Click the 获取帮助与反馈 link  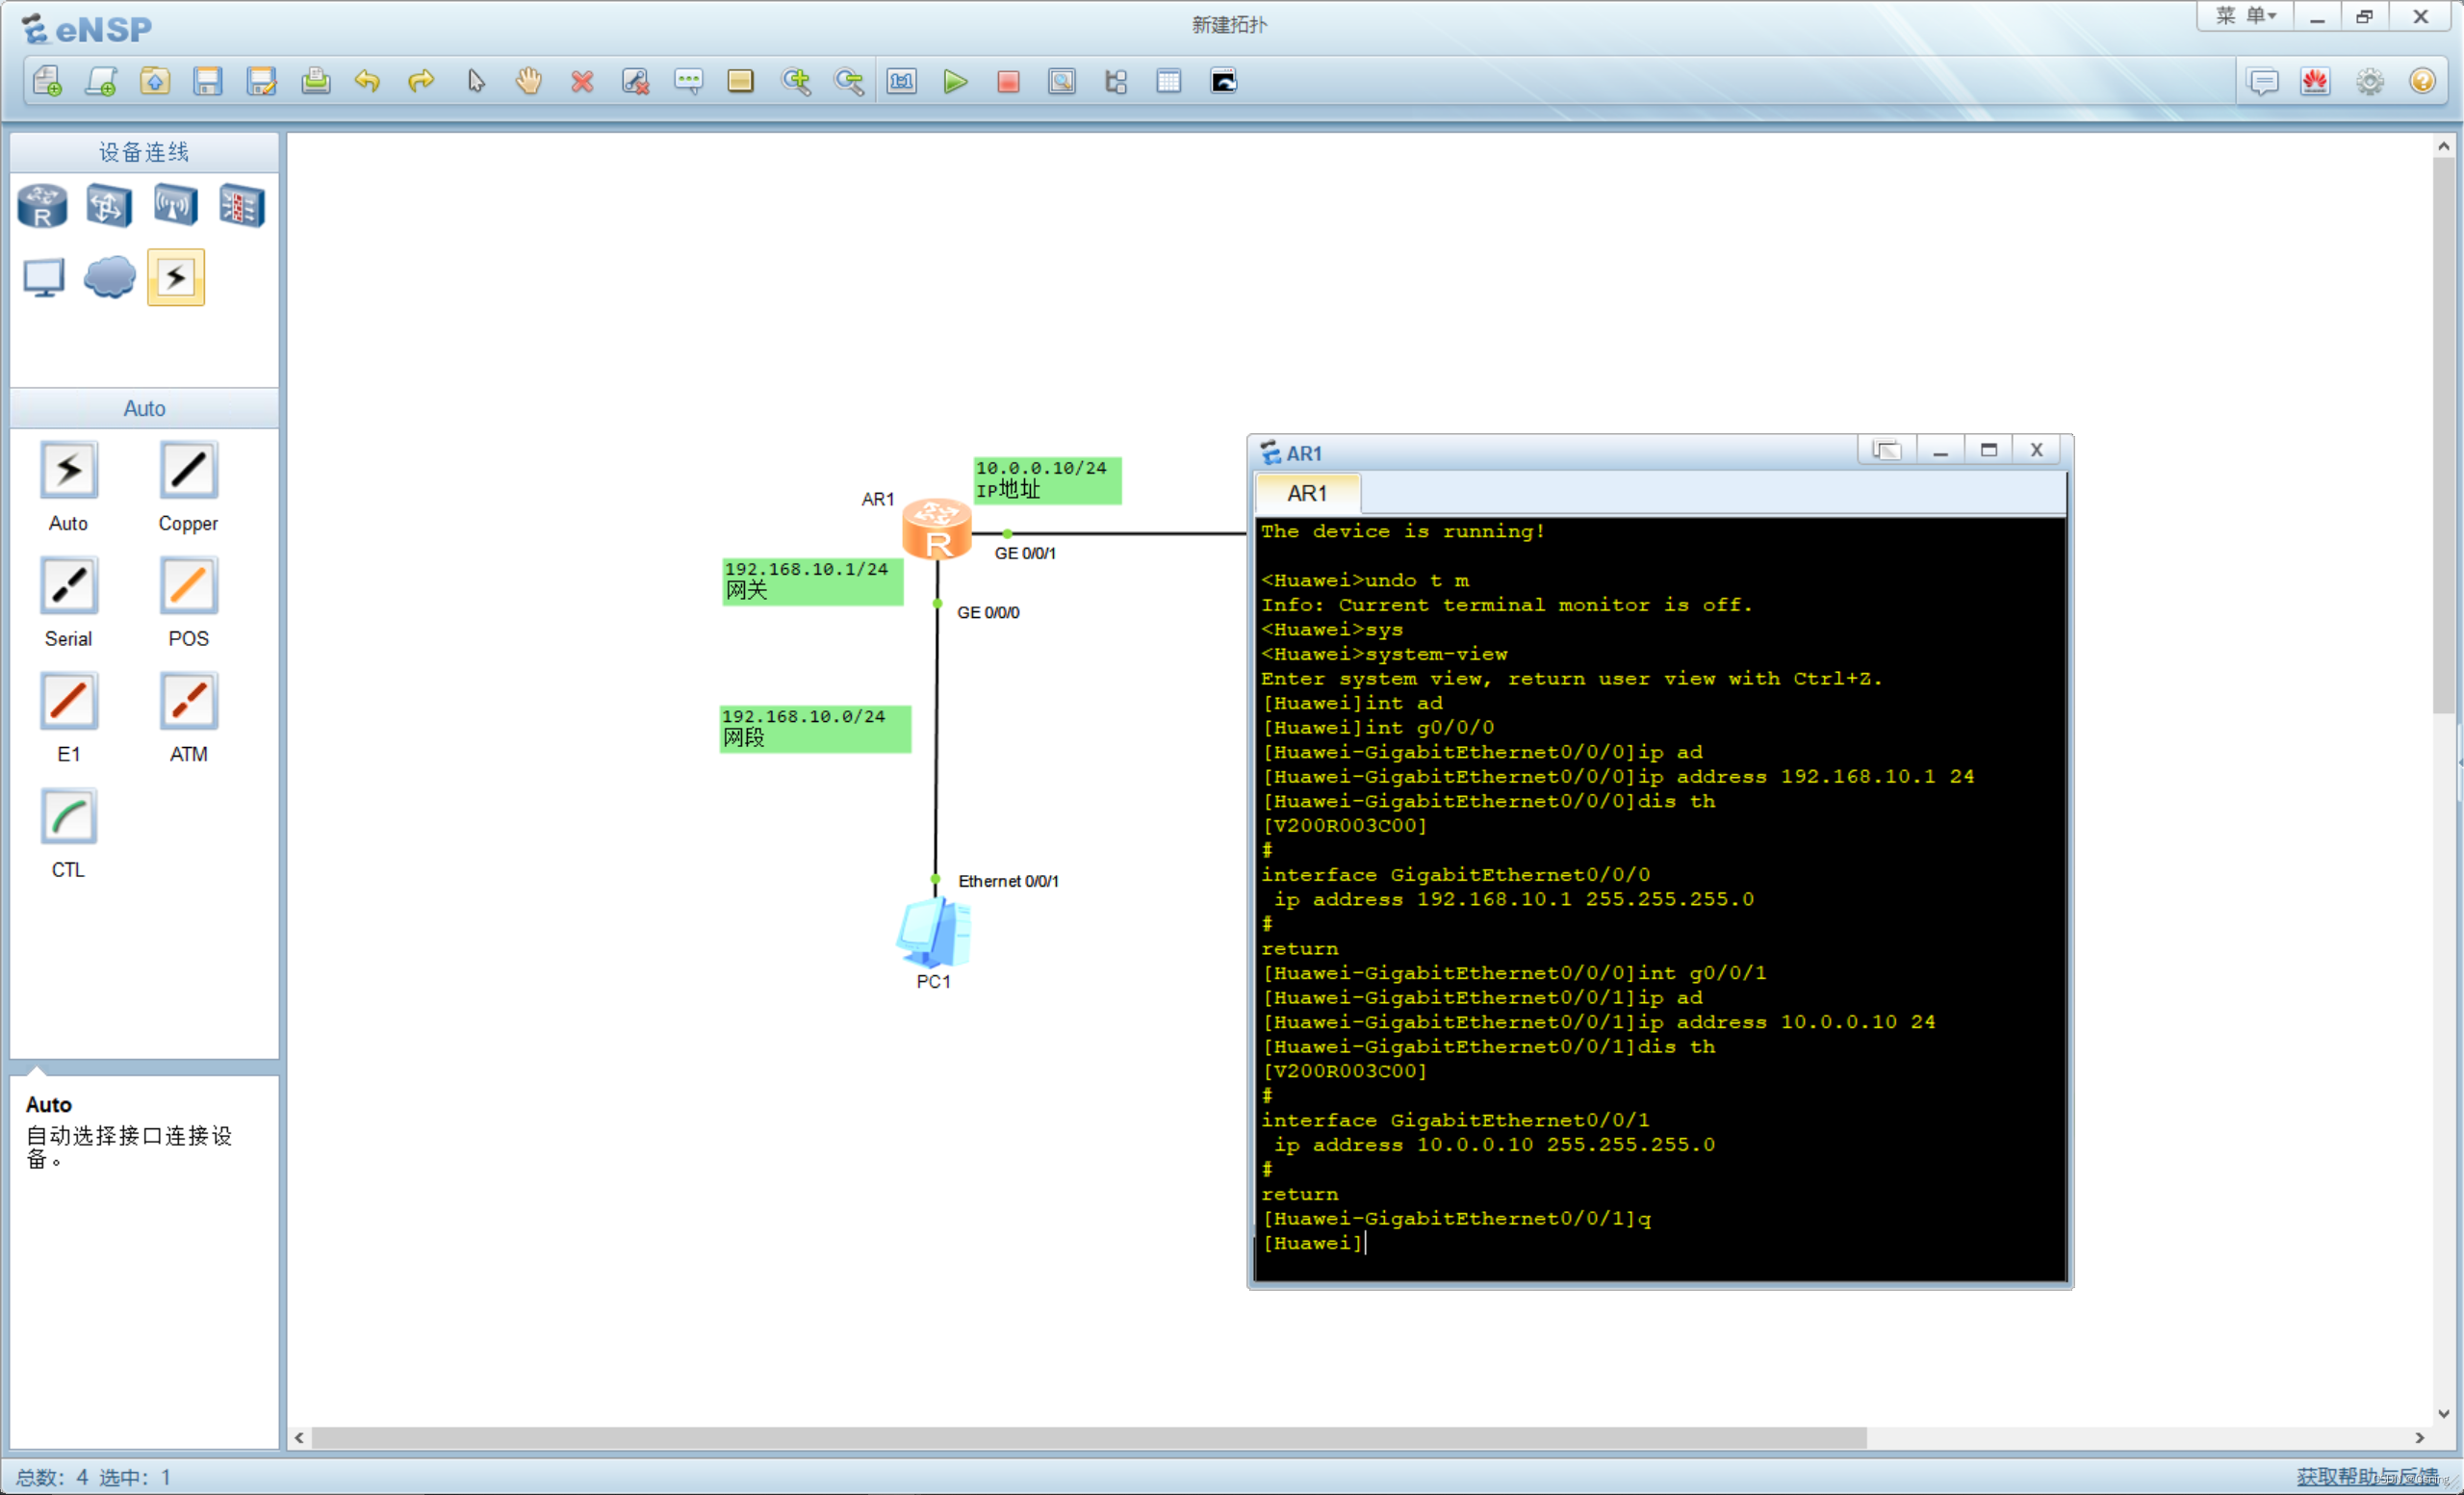[2366, 1476]
